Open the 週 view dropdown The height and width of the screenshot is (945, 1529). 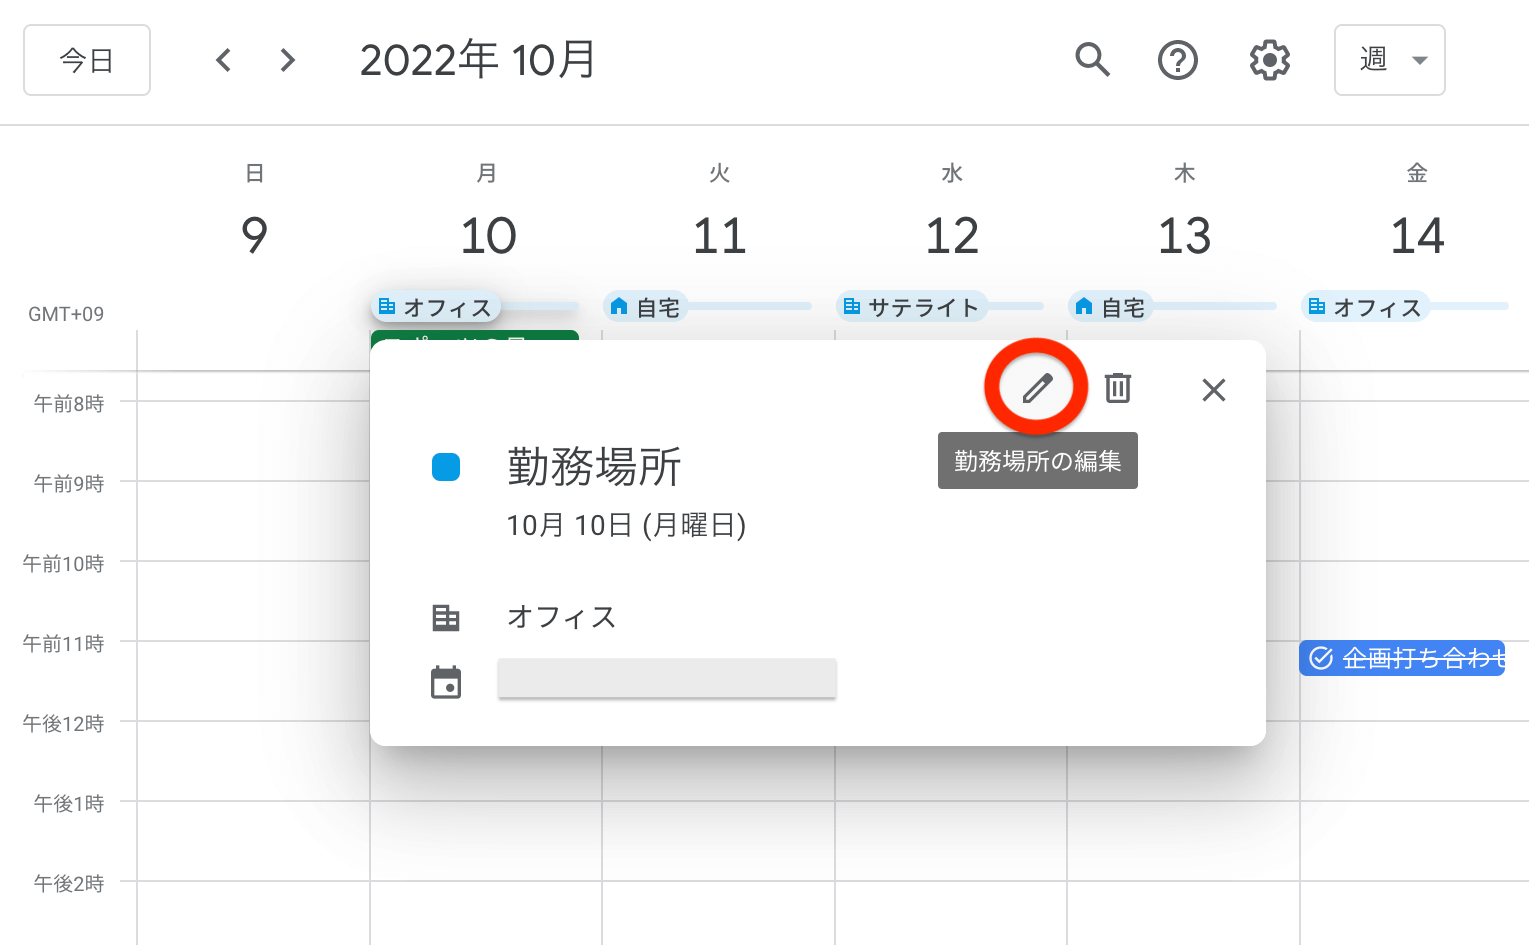(x=1389, y=60)
